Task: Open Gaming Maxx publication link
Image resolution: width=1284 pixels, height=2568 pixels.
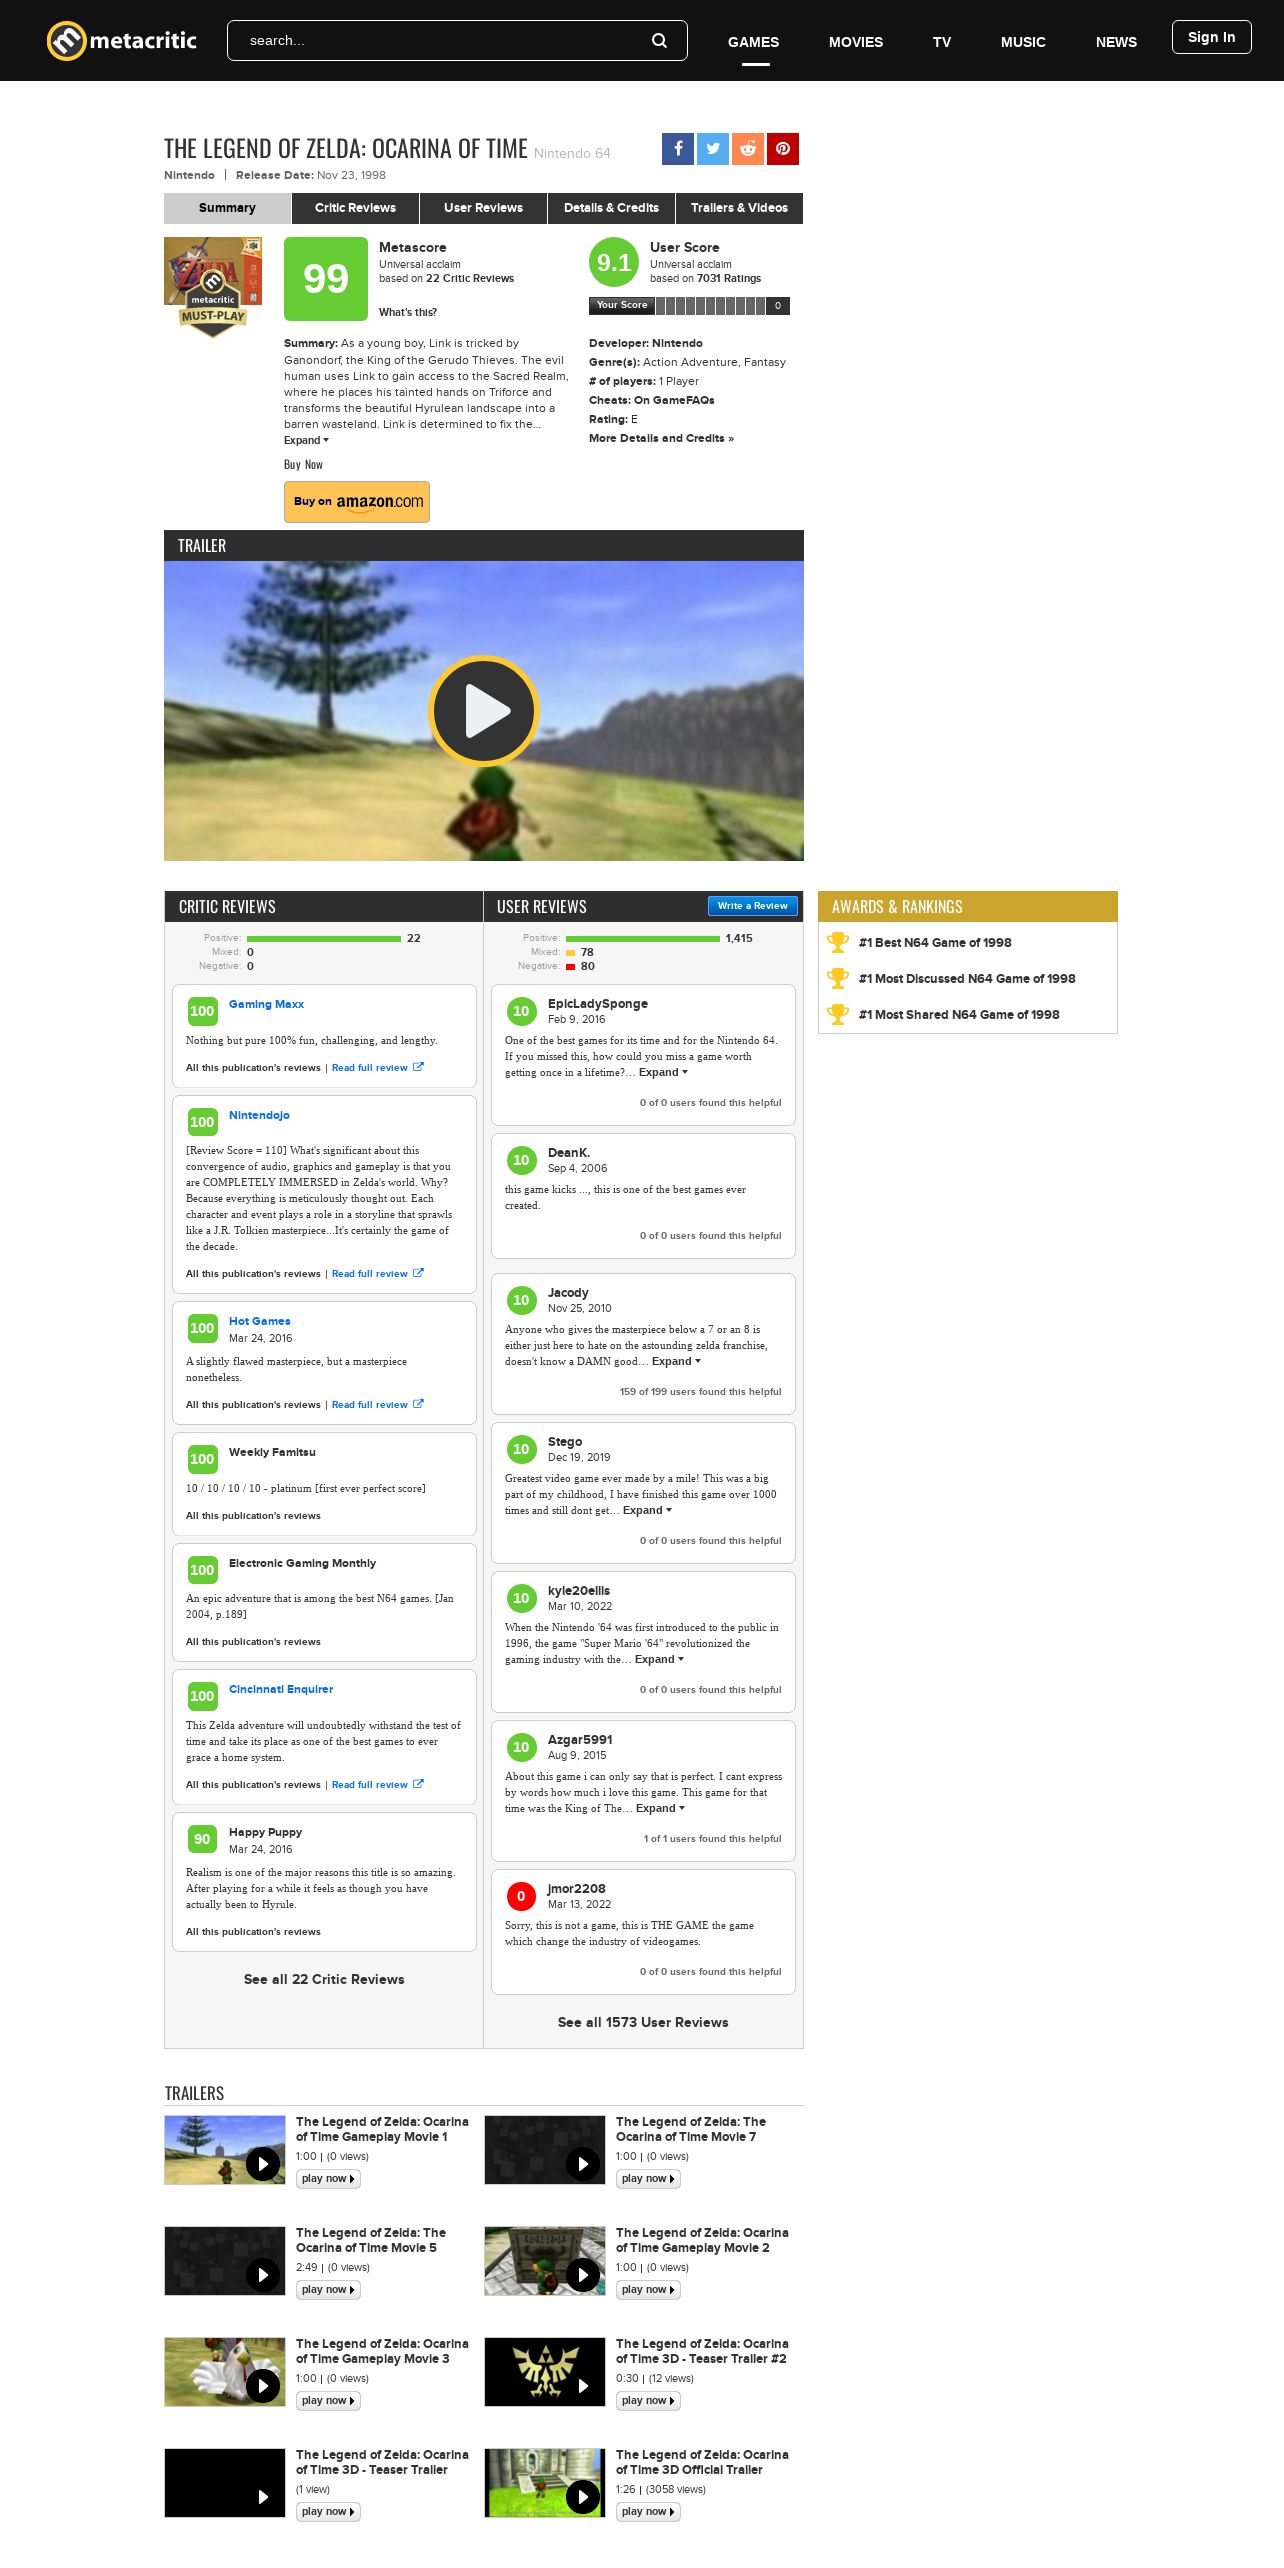Action: (266, 1004)
